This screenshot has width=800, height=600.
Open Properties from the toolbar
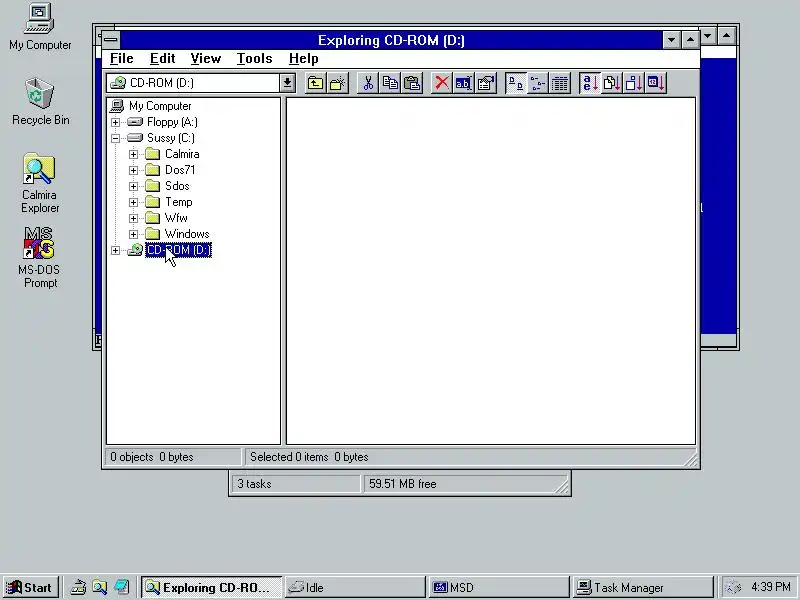click(486, 83)
